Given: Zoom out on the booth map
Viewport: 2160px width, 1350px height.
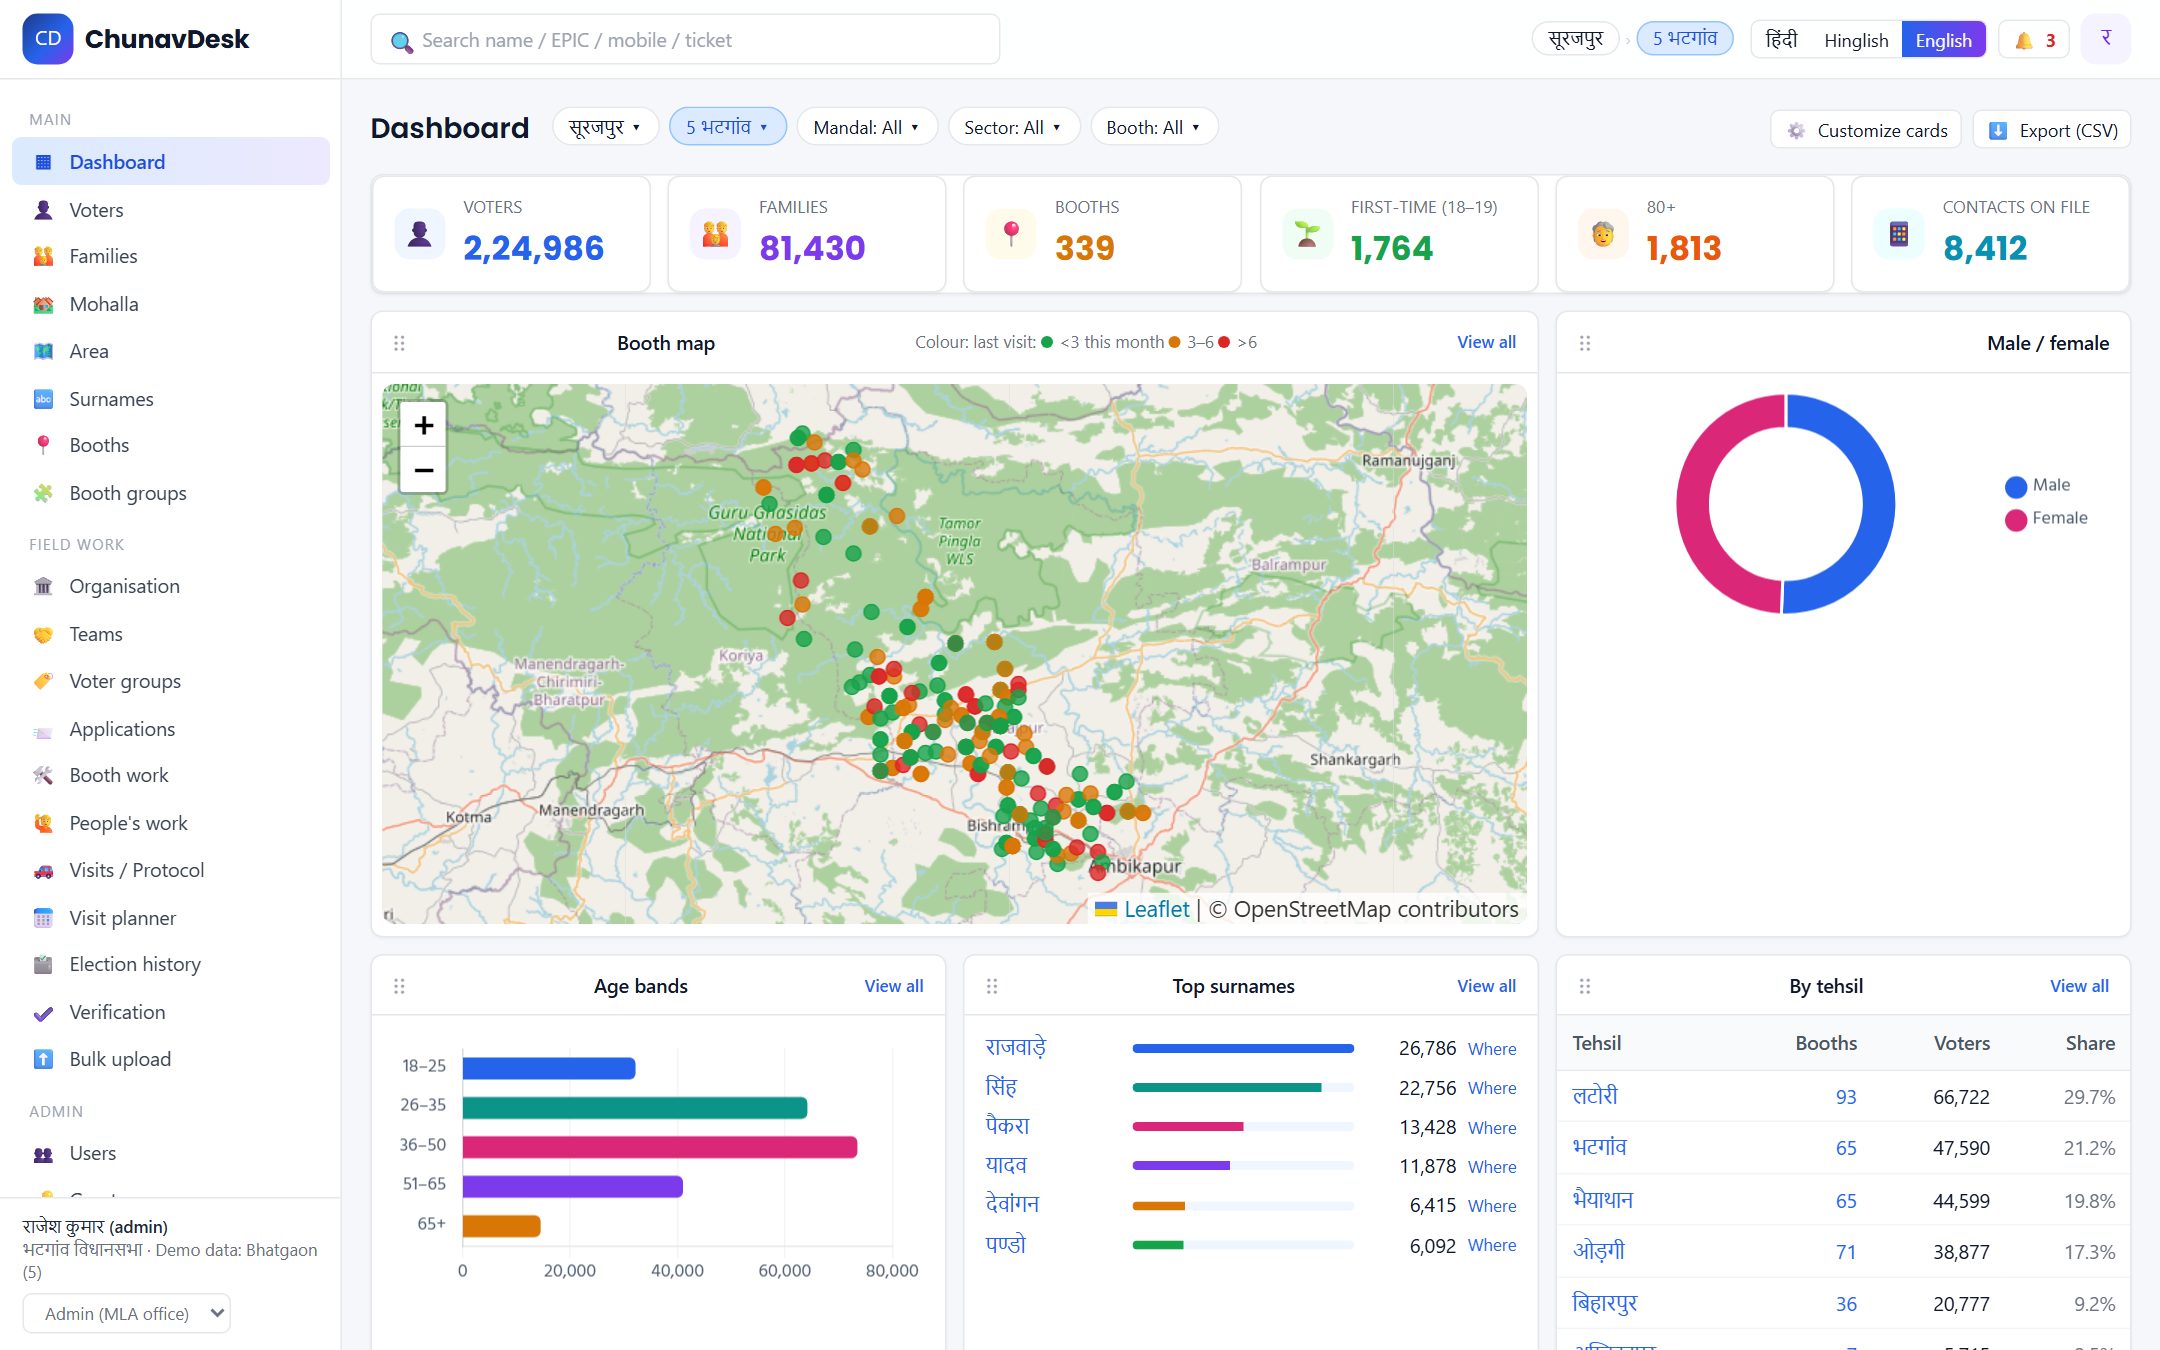Looking at the screenshot, I should click(x=423, y=470).
